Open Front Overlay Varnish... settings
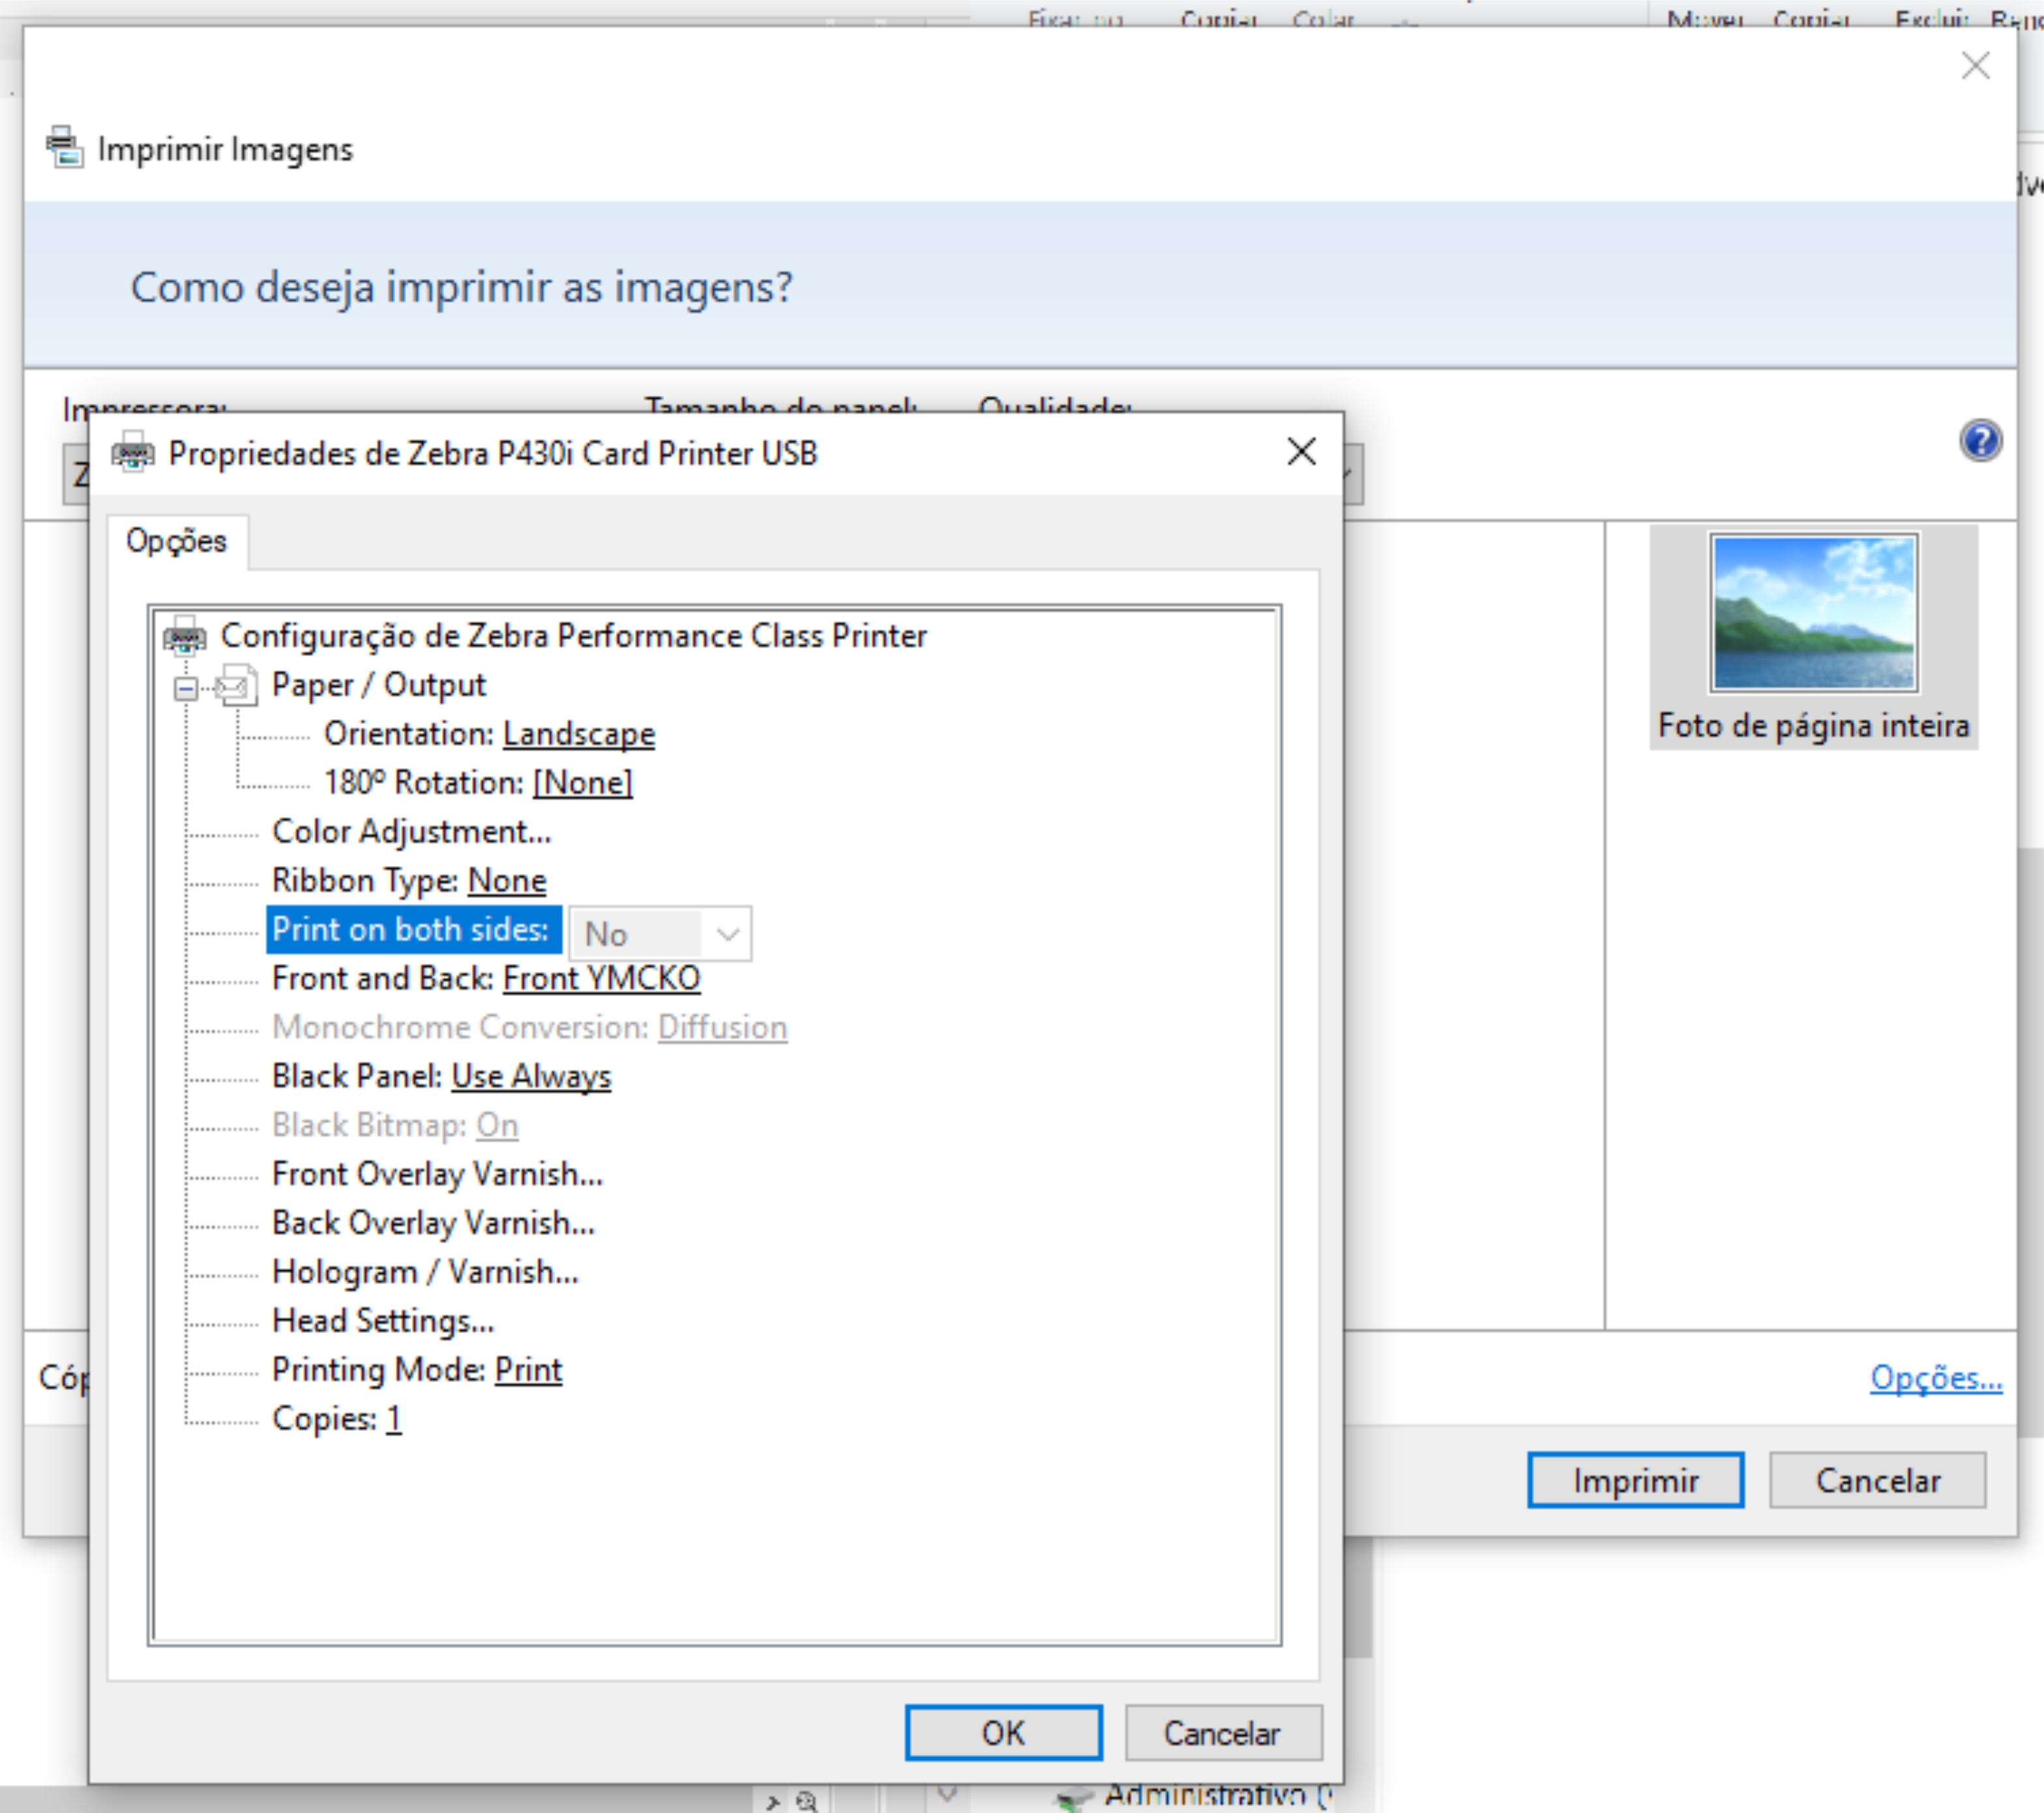 437,1175
